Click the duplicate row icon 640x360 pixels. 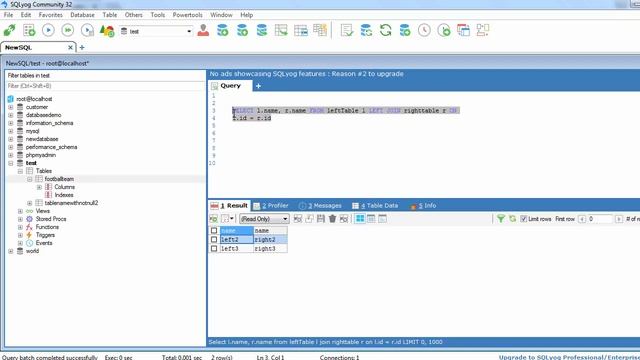[309, 219]
